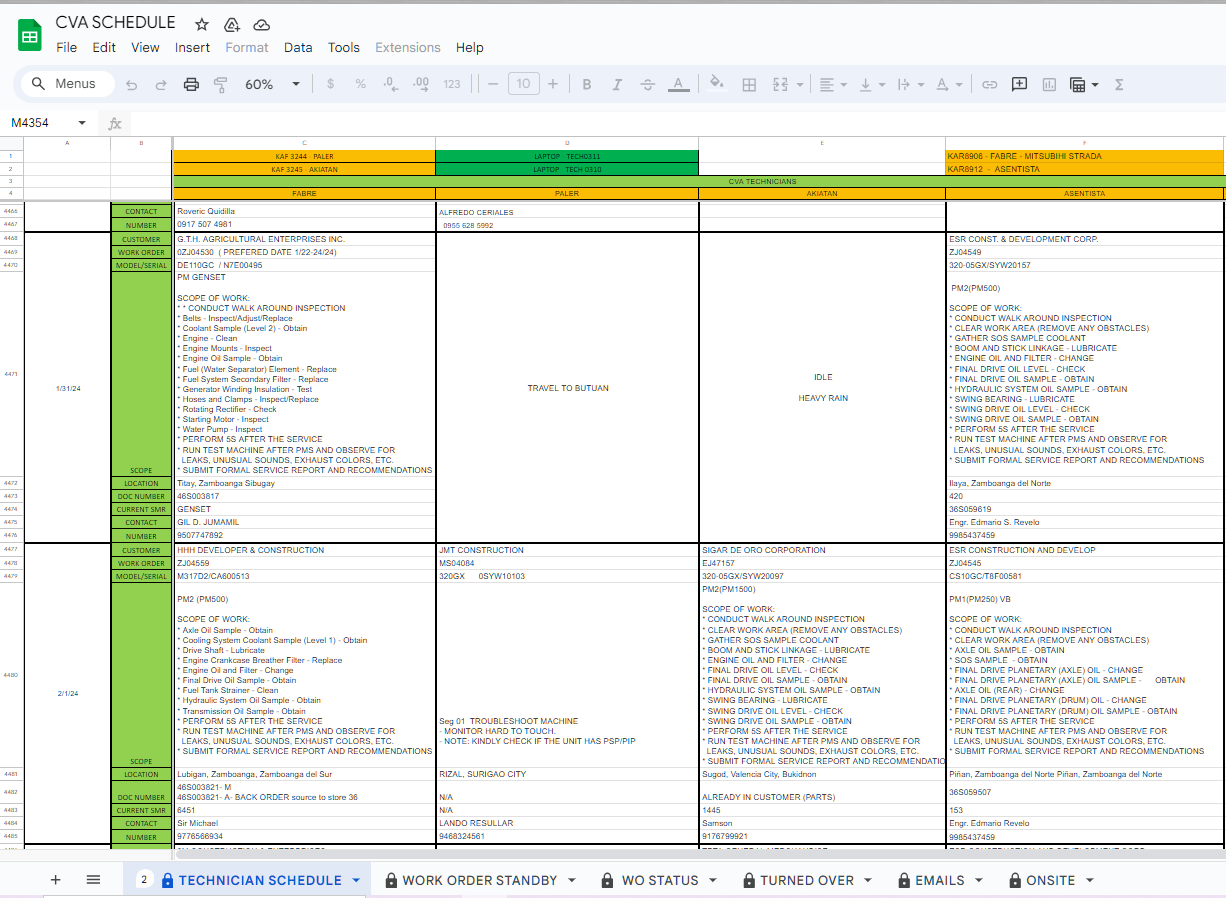This screenshot has height=898, width=1226.
Task: Check the cloud save status icon
Action: (x=262, y=24)
